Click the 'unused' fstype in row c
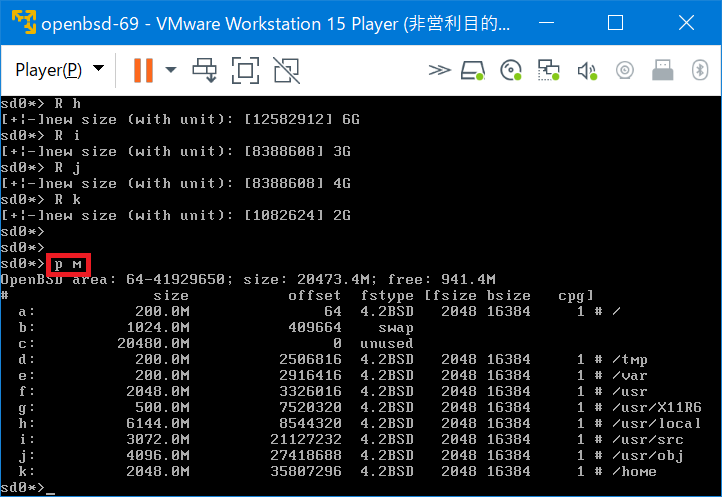The image size is (722, 497). pos(387,343)
